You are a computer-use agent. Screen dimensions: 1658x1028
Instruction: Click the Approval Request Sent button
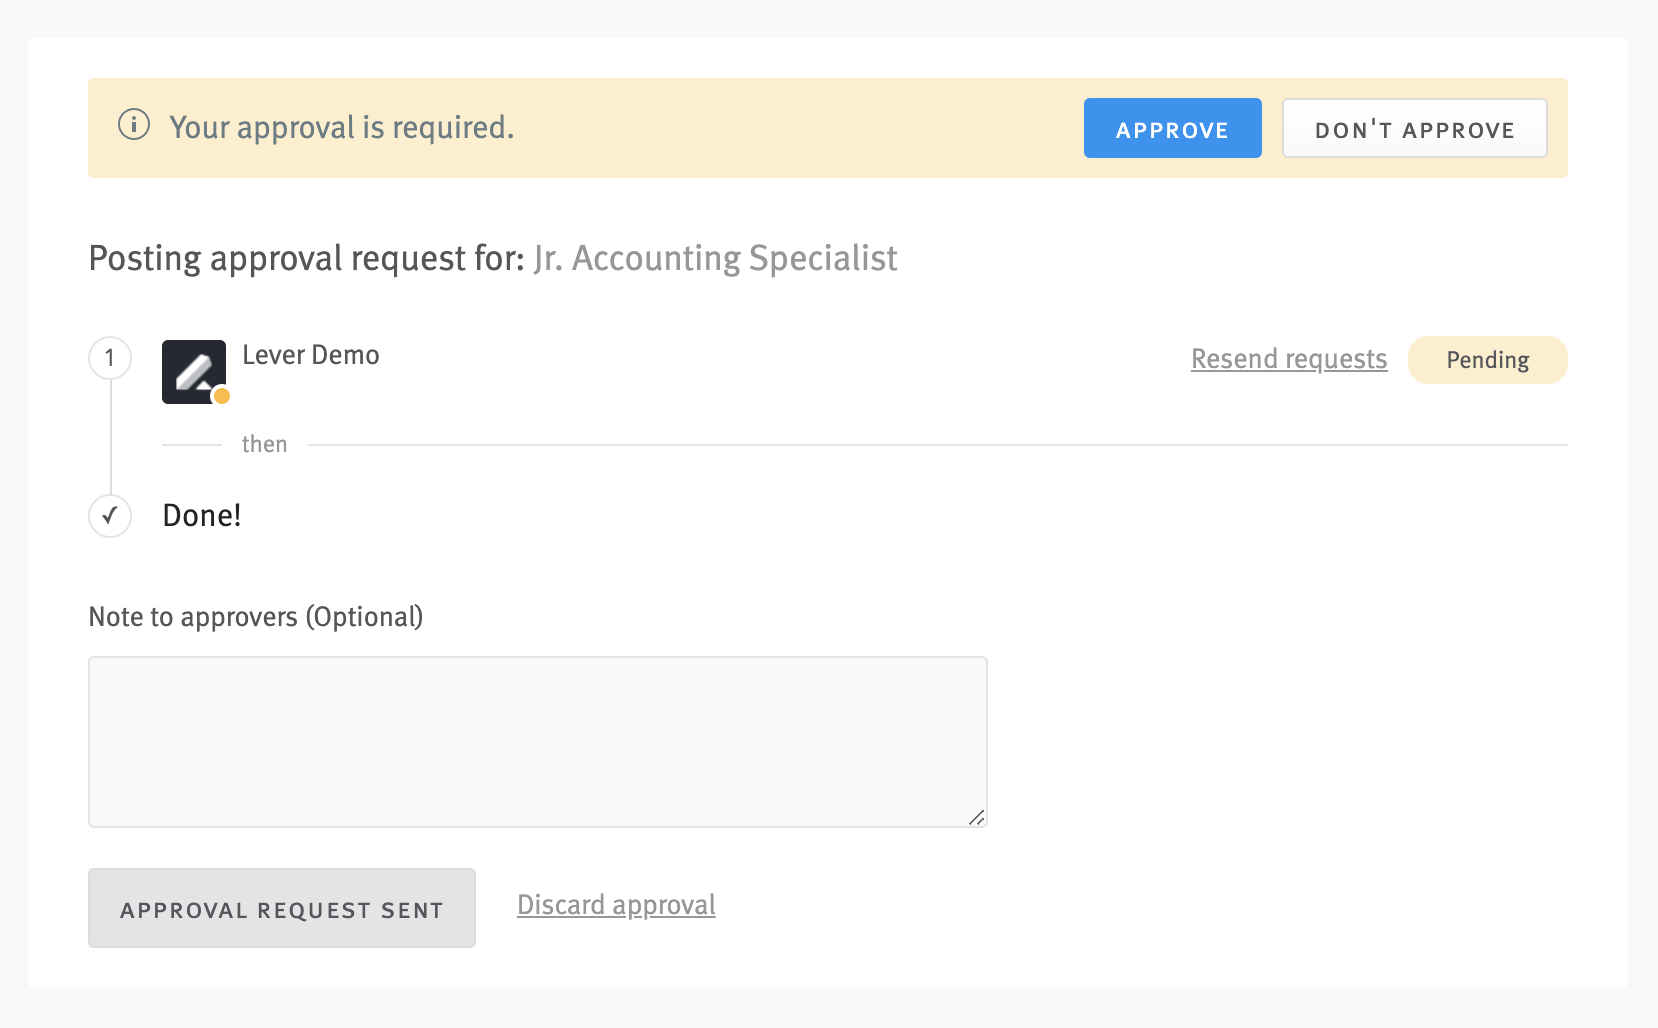pos(281,908)
